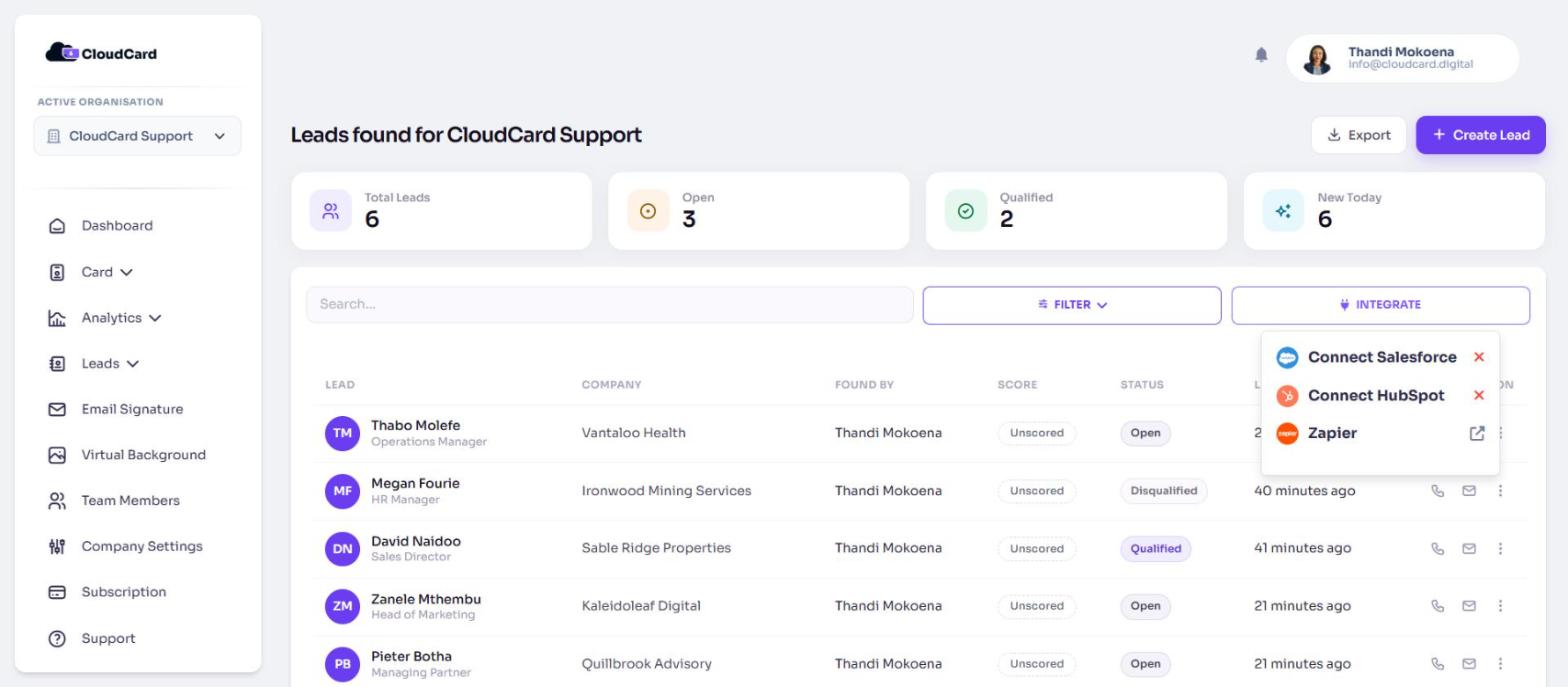Click the Export button
Viewport: 1568px width, 687px height.
[1358, 135]
